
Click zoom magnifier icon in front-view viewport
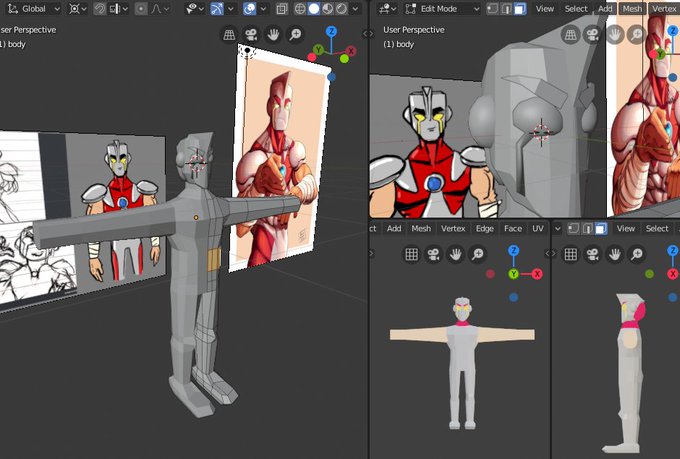click(x=477, y=255)
